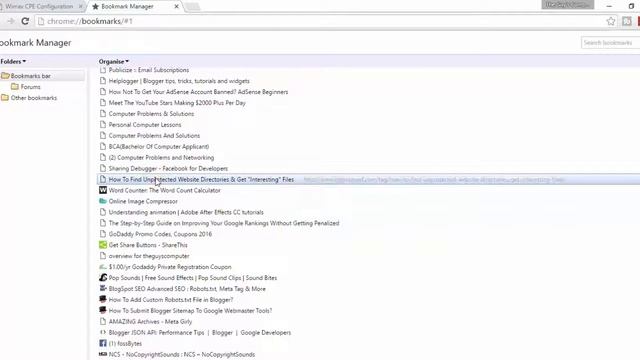Open the Organise dropdown menu
The height and width of the screenshot is (360, 640).
tap(113, 61)
